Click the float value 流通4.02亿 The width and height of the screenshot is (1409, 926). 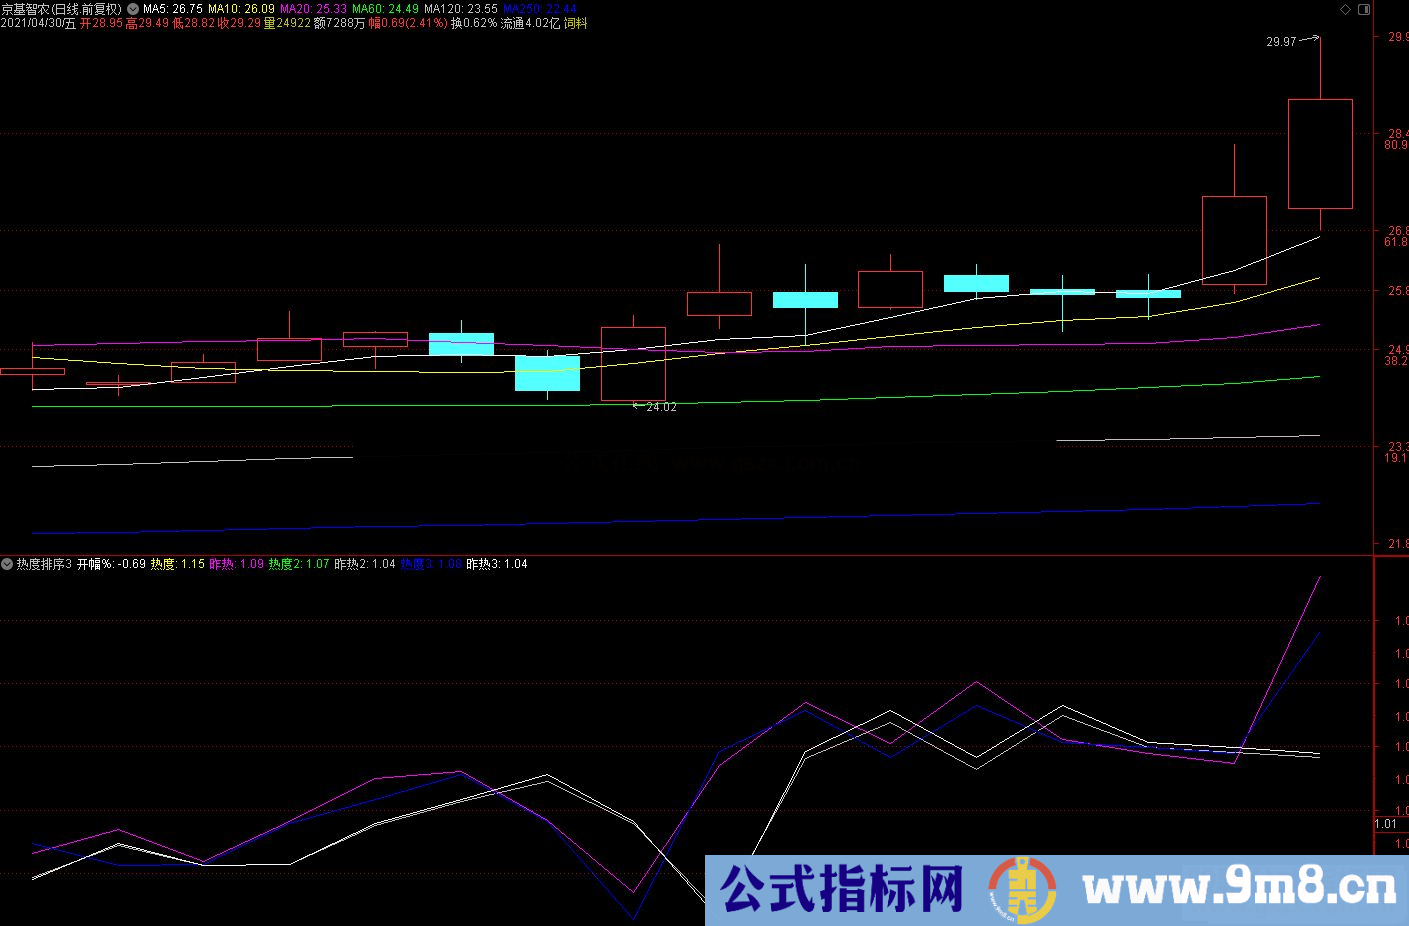531,23
